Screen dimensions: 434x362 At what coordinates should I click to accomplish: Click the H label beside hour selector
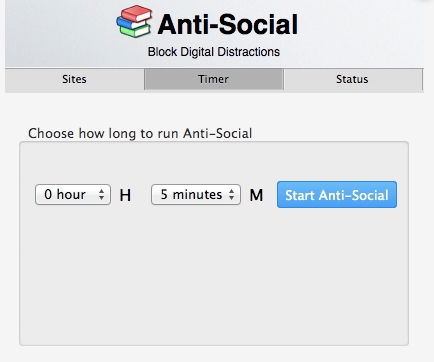[x=125, y=195]
